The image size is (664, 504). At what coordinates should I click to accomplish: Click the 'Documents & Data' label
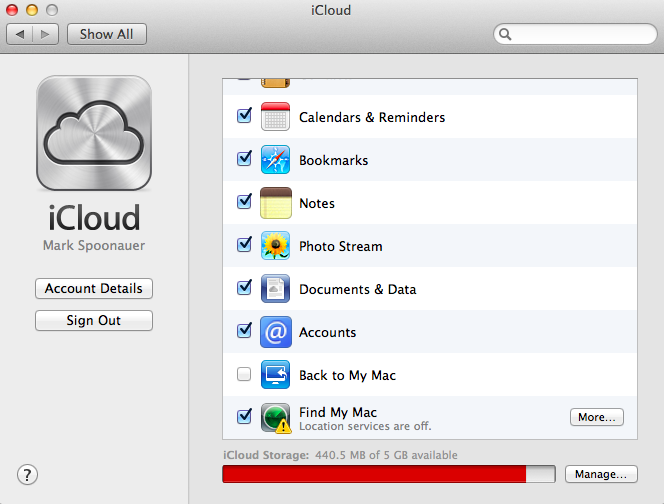tap(357, 289)
